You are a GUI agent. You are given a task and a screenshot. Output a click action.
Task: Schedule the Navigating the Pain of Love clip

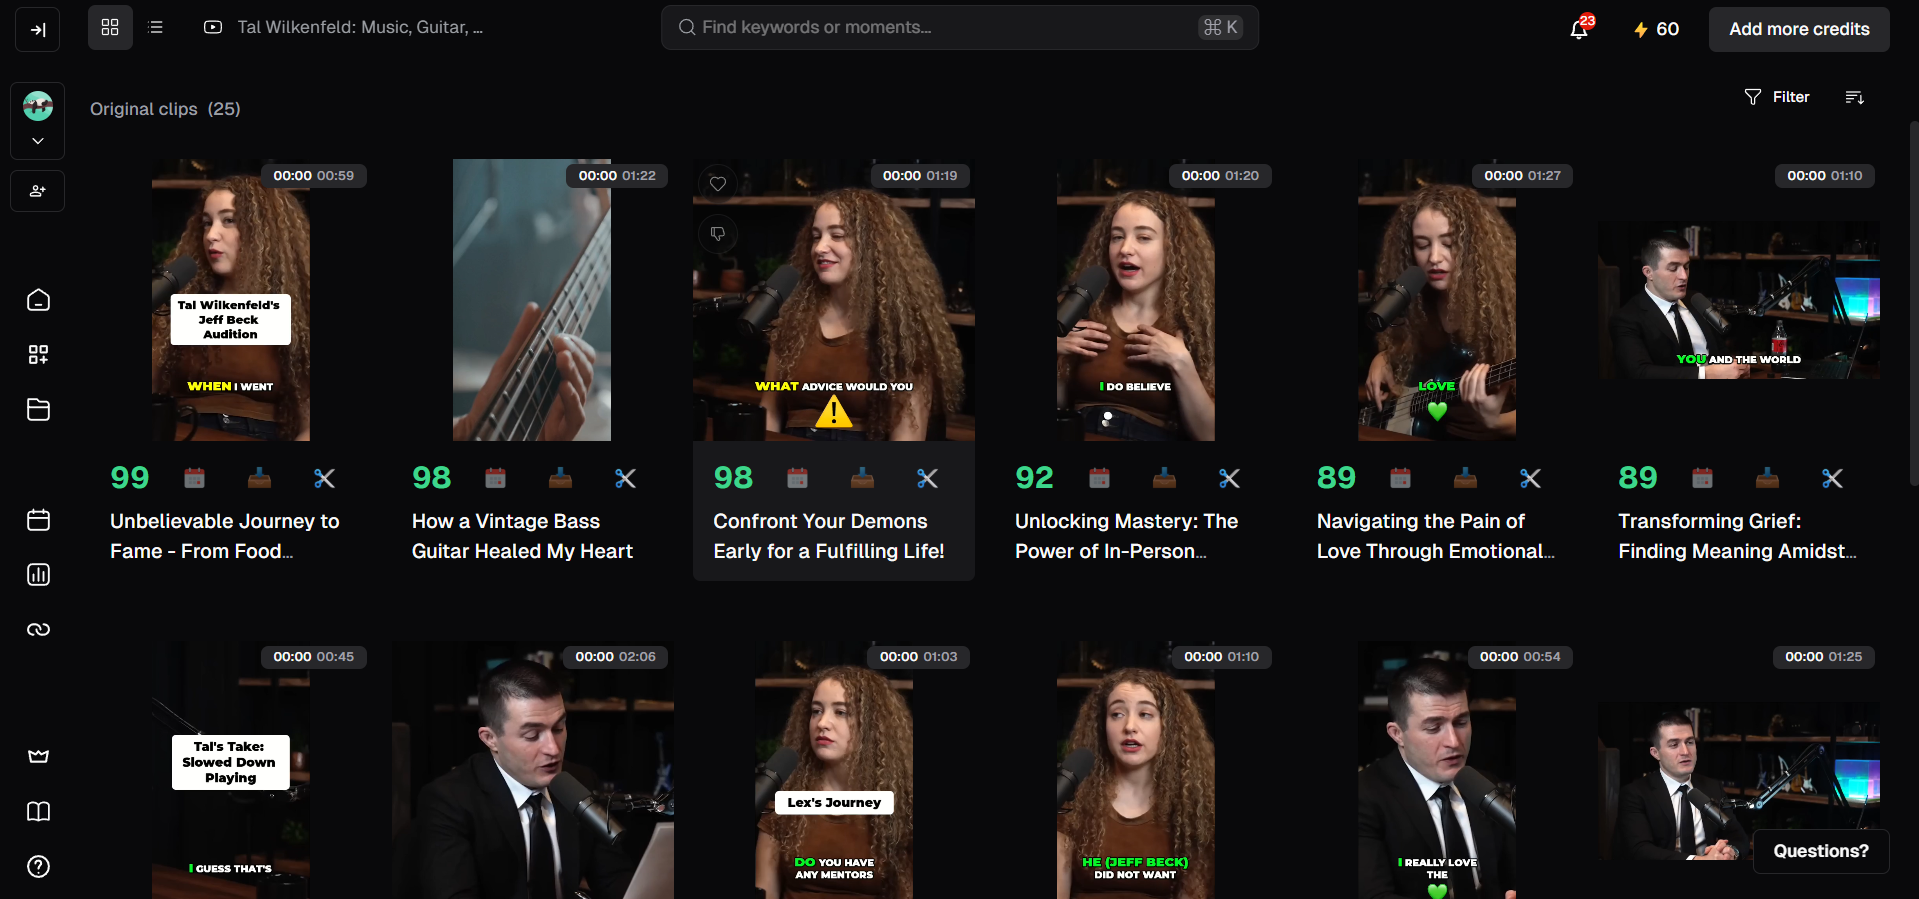(x=1401, y=478)
